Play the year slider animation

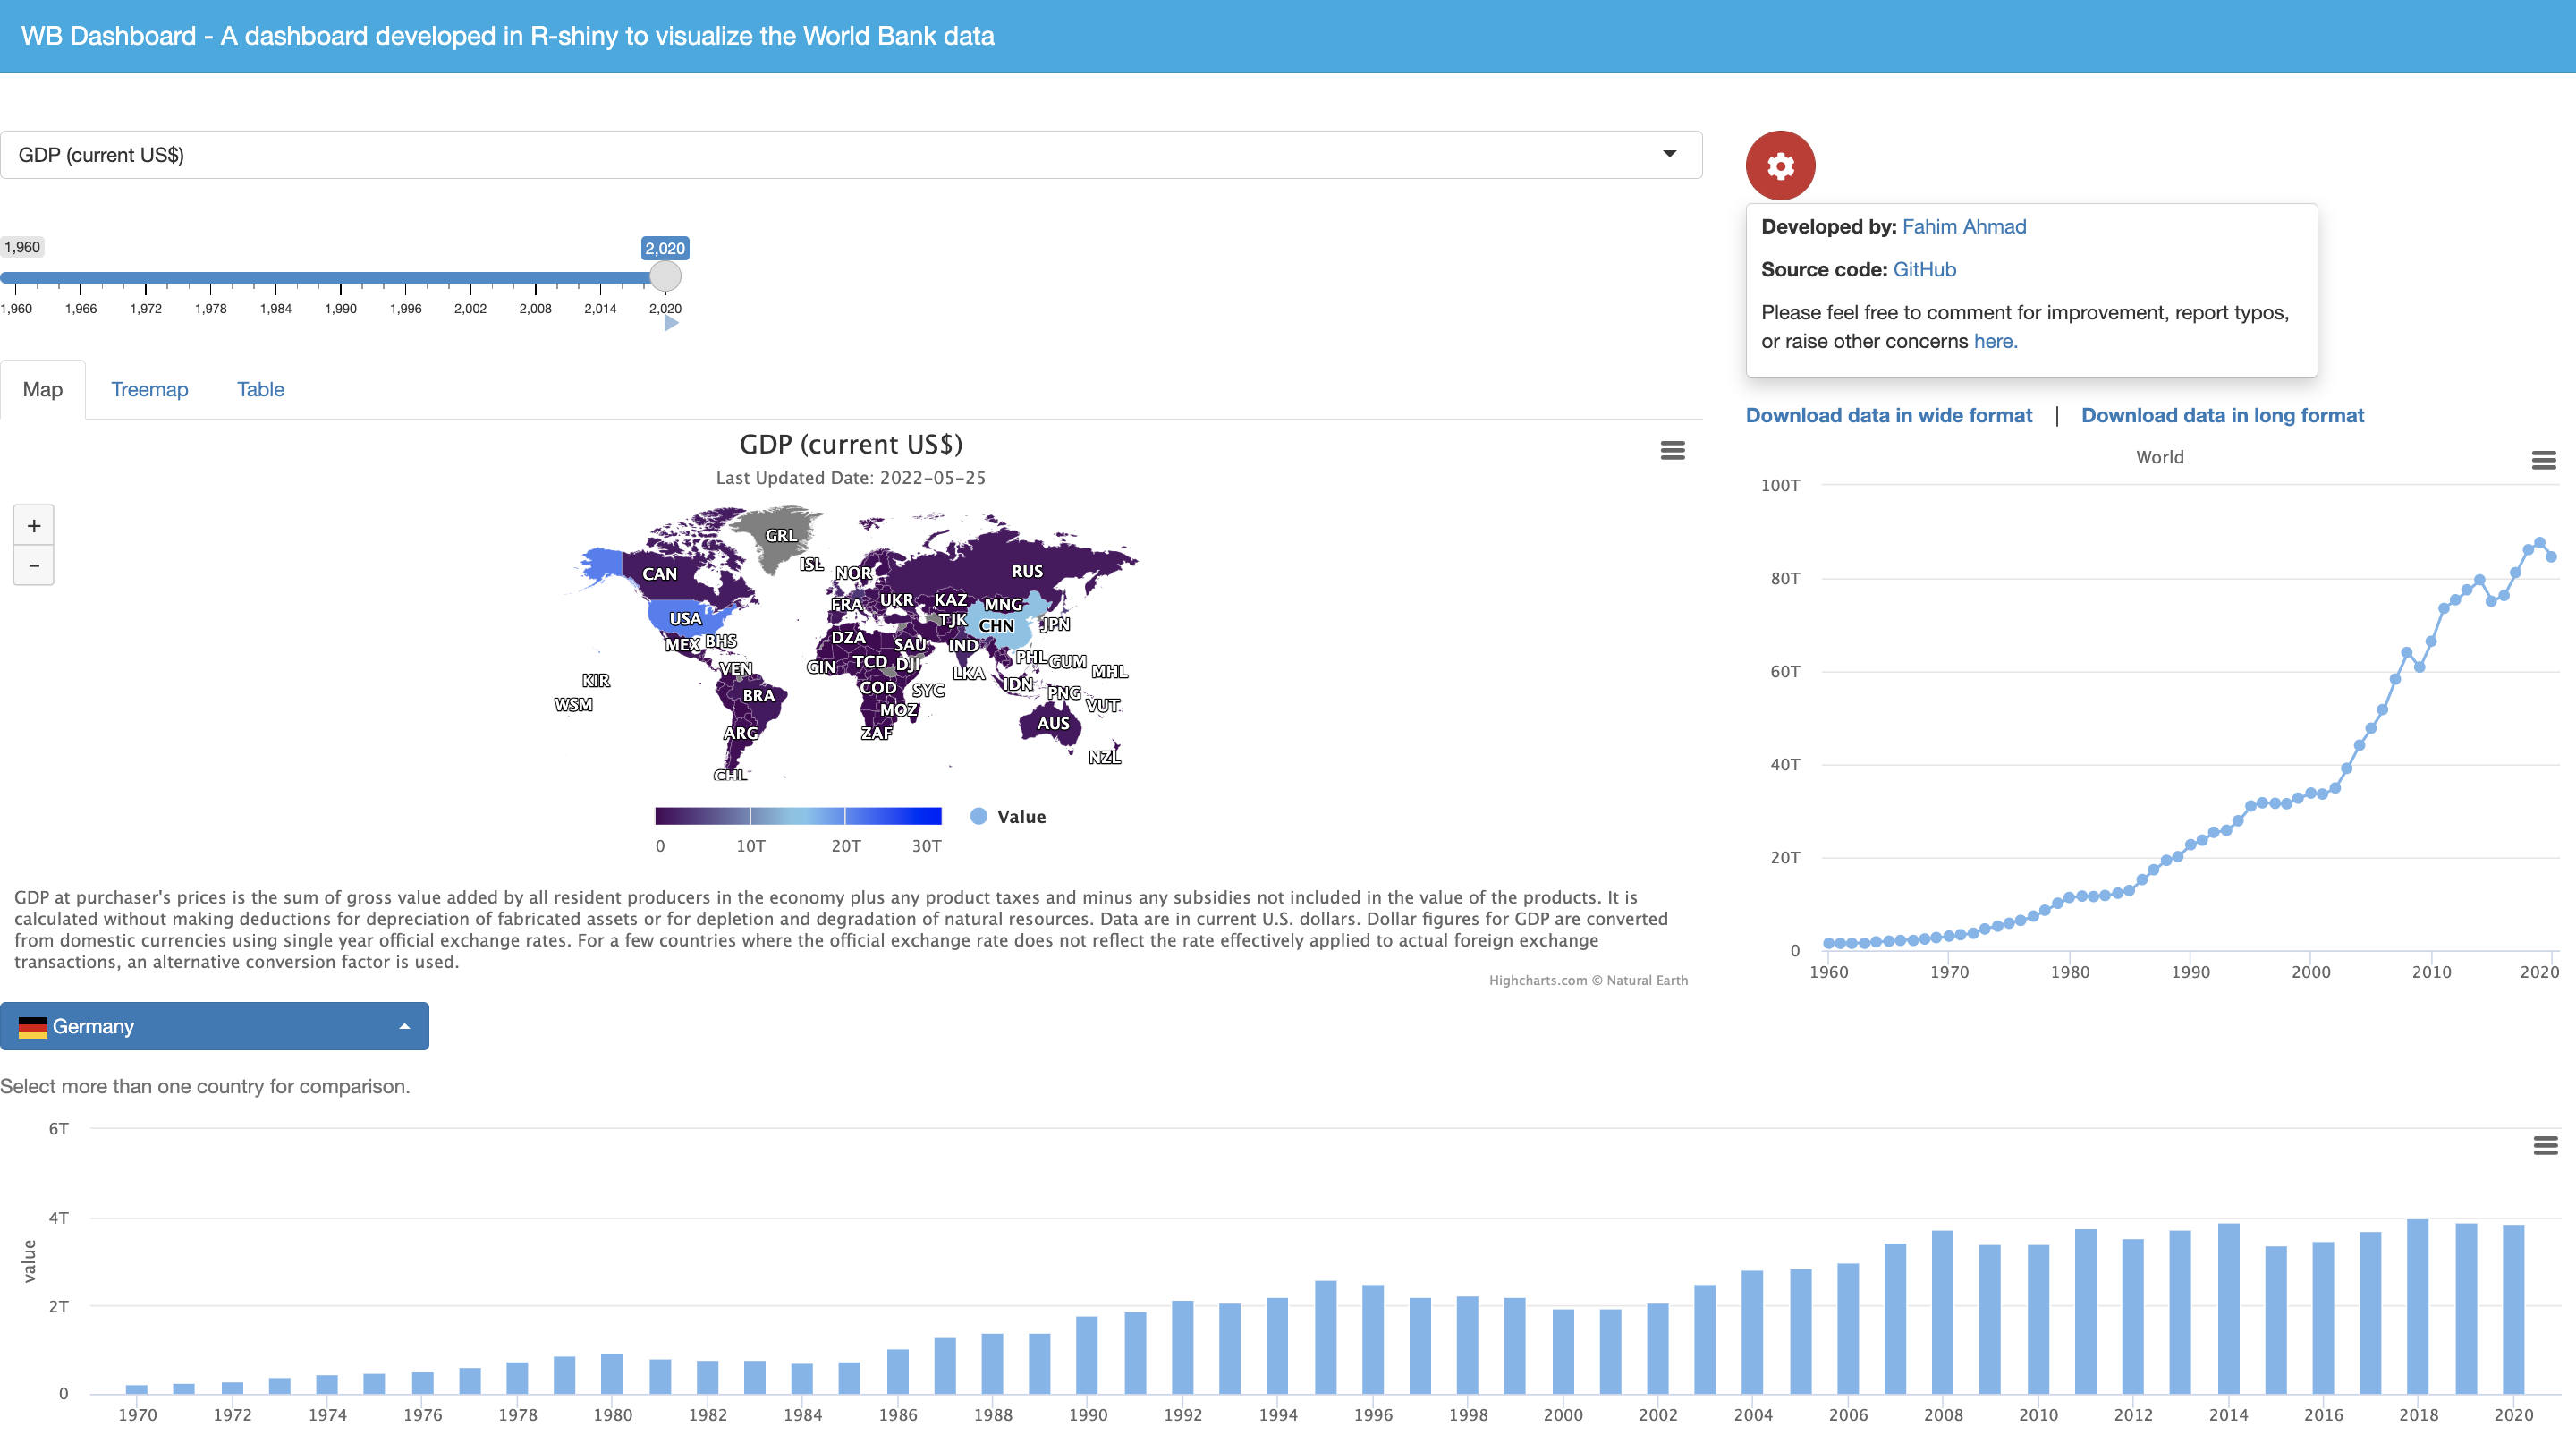point(671,322)
